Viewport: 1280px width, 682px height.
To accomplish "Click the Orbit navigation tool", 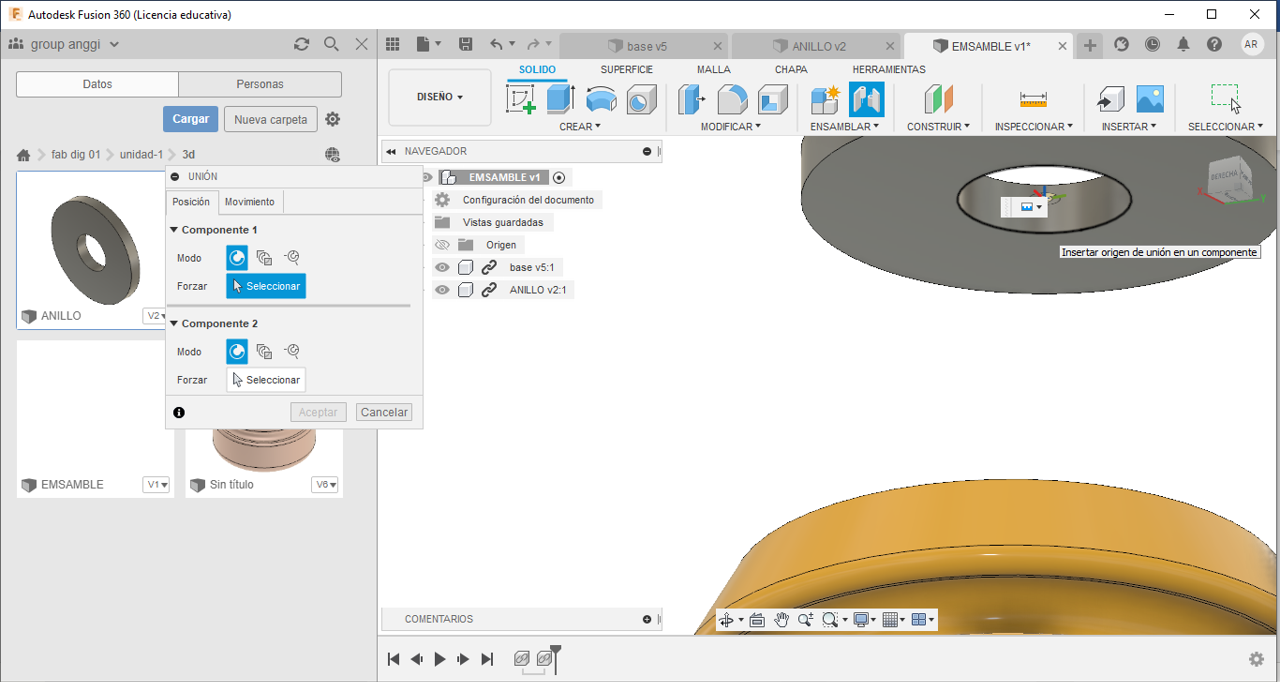I will [727, 620].
